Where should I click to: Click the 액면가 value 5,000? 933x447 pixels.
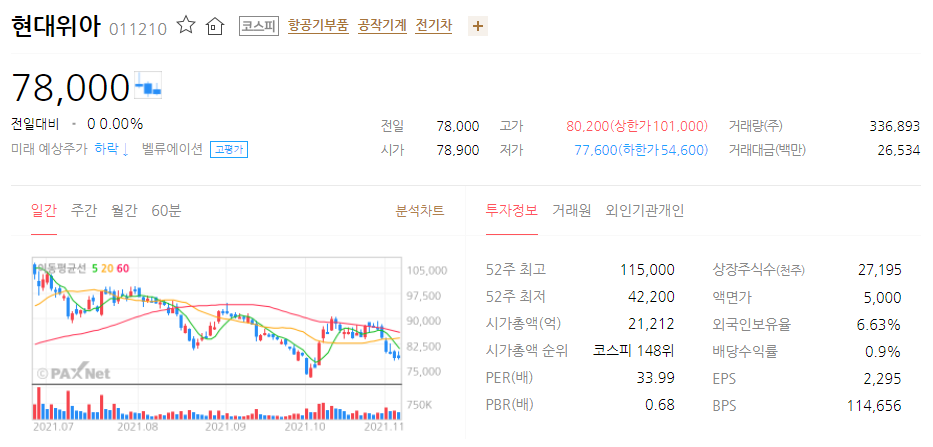click(x=884, y=296)
